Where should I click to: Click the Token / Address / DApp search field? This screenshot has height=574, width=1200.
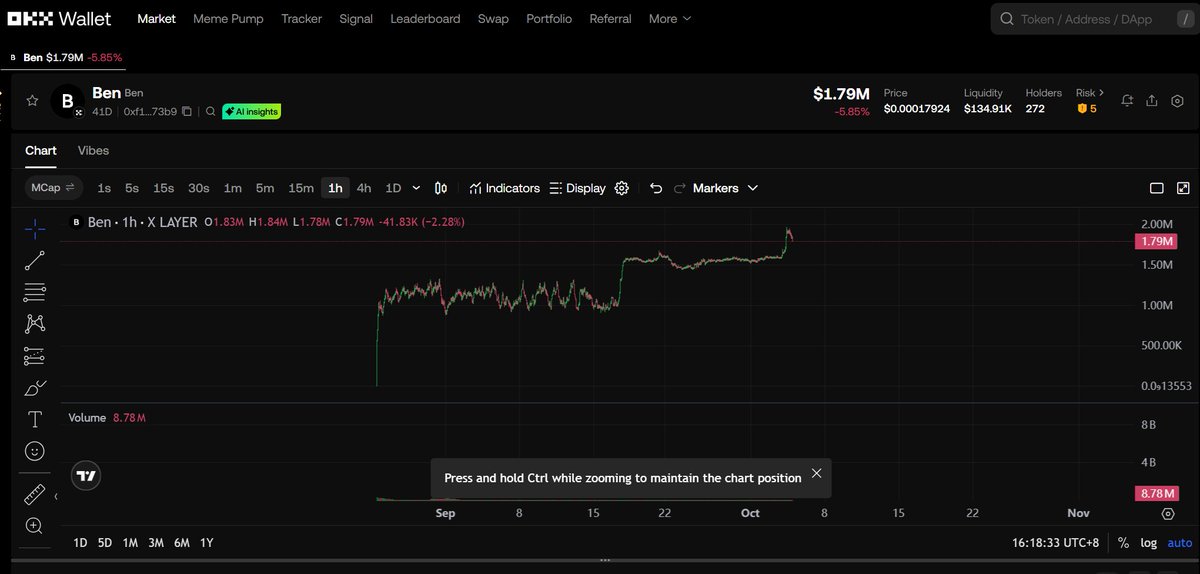[x=1095, y=19]
